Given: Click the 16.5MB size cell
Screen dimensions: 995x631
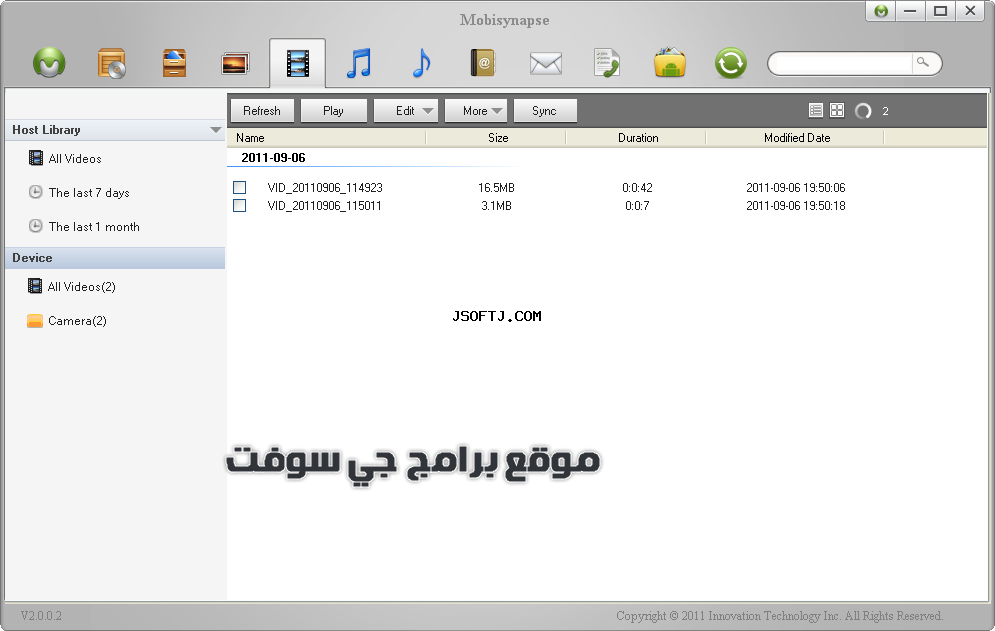Looking at the screenshot, I should pos(496,188).
